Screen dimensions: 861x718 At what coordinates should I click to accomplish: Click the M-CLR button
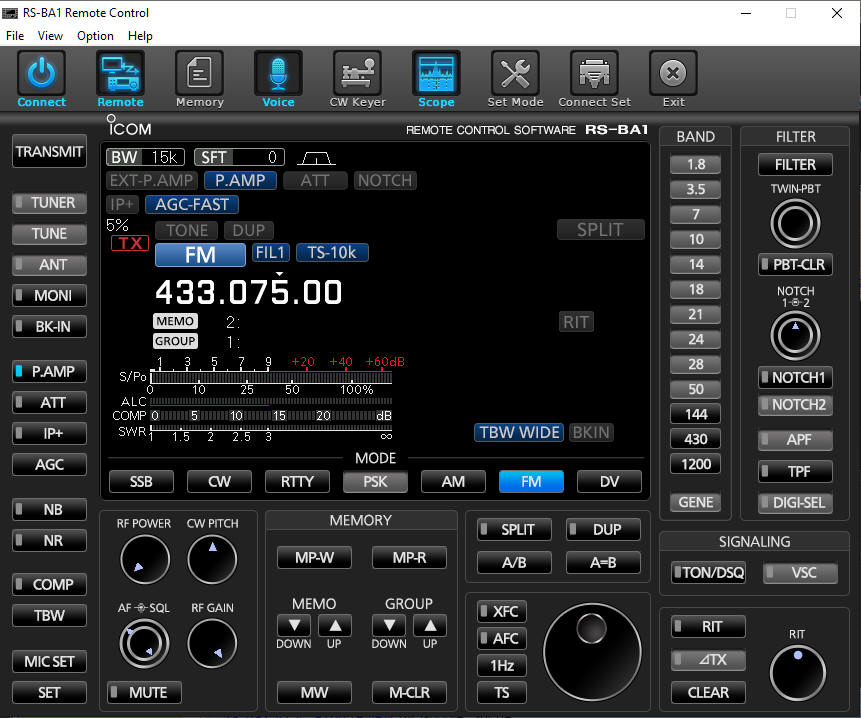(409, 693)
